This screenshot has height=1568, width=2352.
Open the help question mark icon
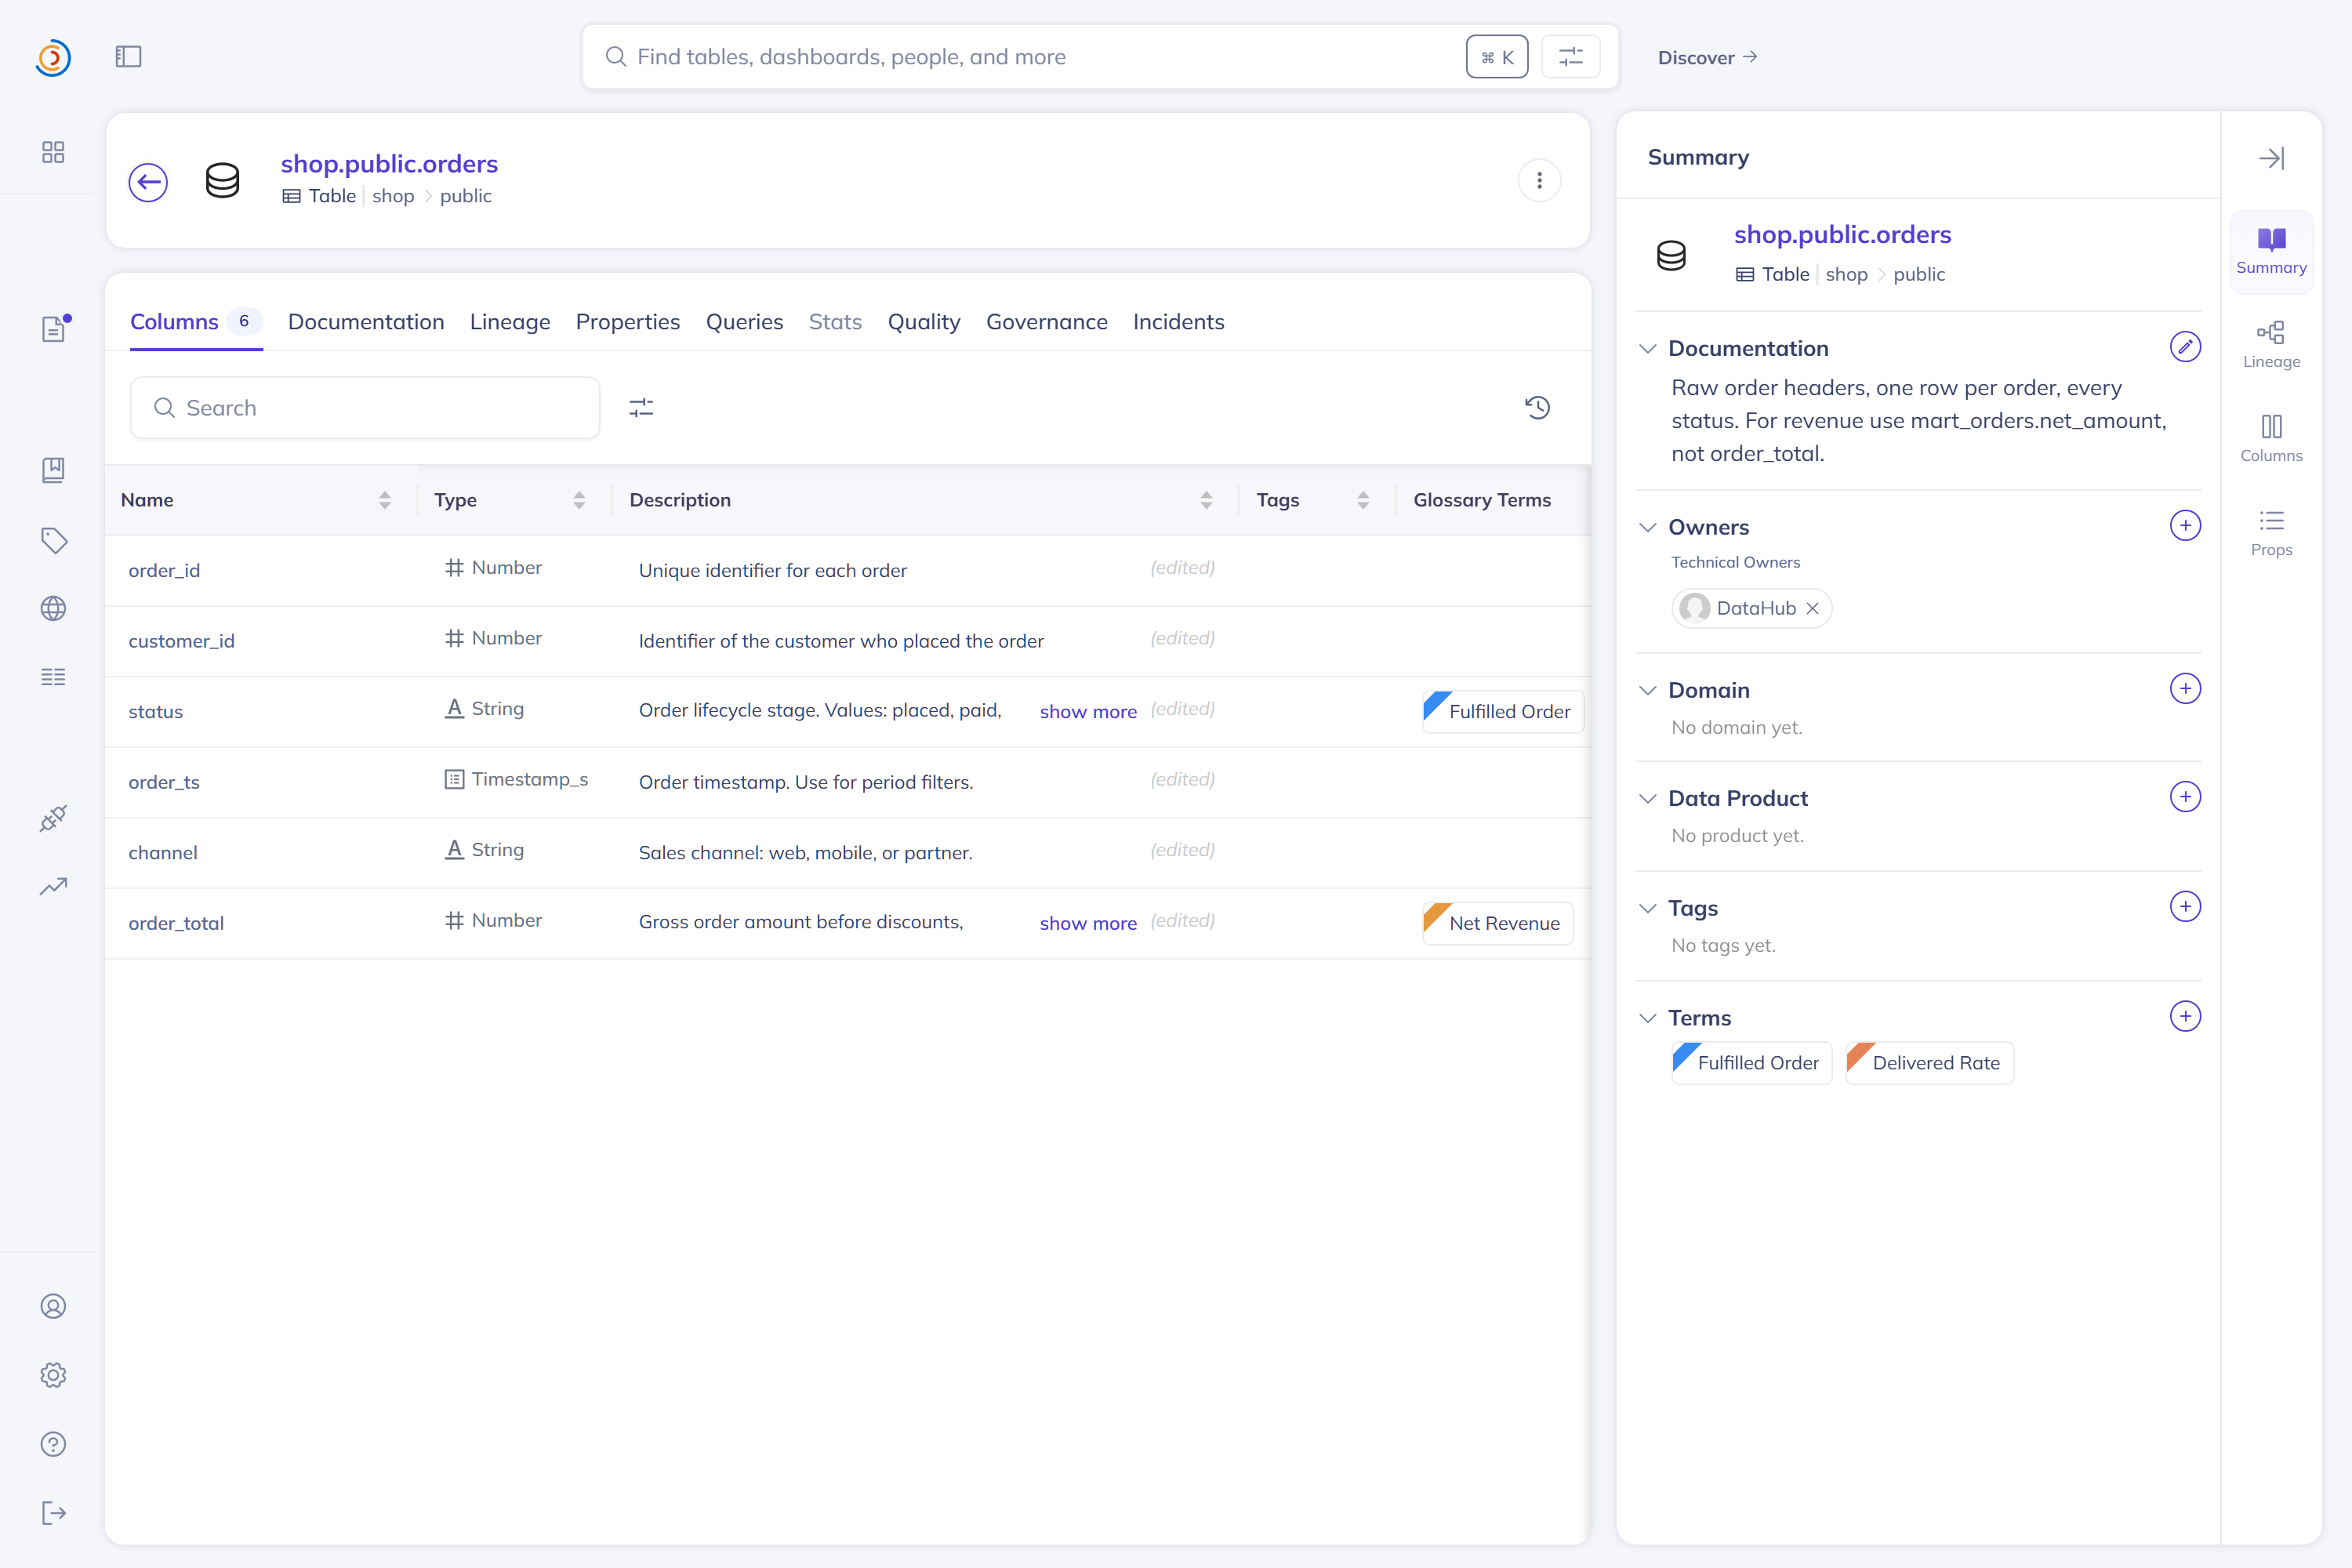tap(53, 1444)
